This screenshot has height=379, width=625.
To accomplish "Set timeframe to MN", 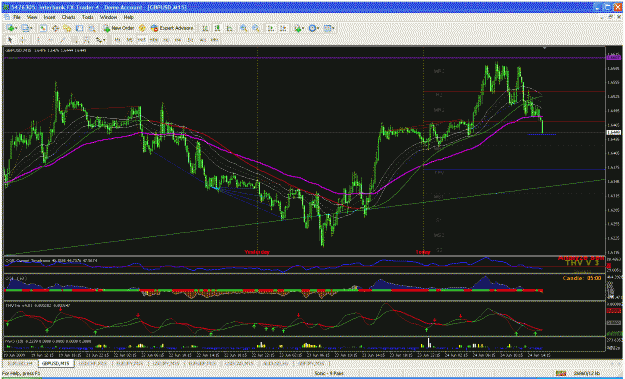I will 215,40.
